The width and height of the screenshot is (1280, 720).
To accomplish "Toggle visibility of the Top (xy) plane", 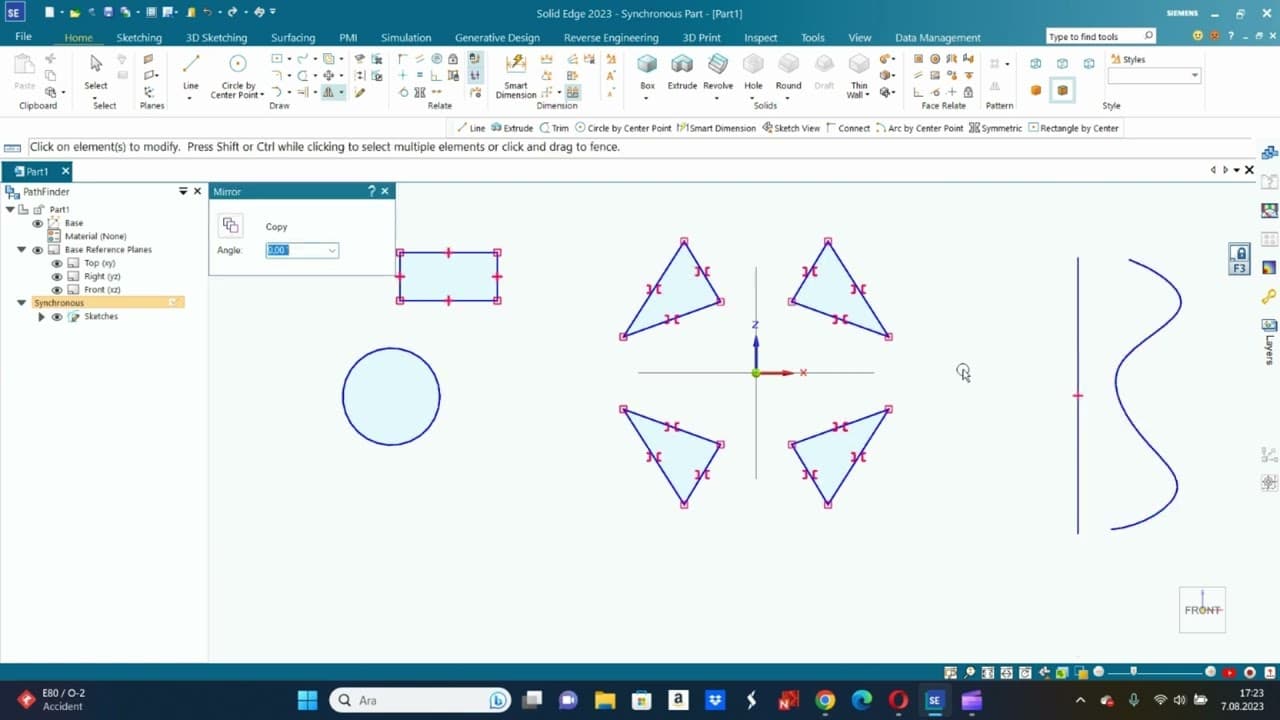I will 57,263.
